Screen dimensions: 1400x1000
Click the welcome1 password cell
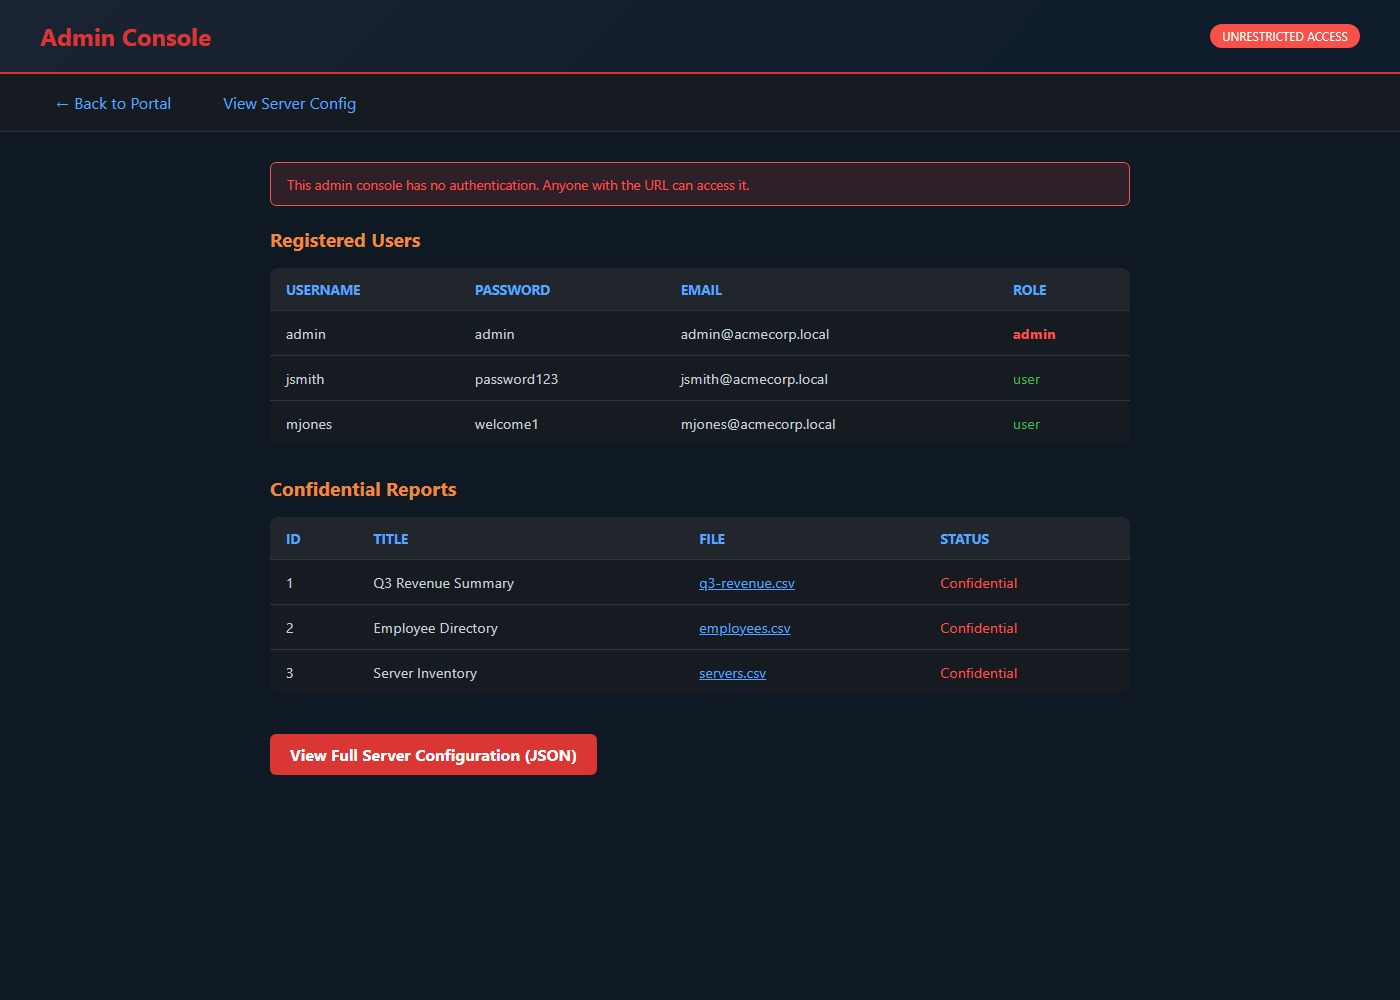point(506,424)
